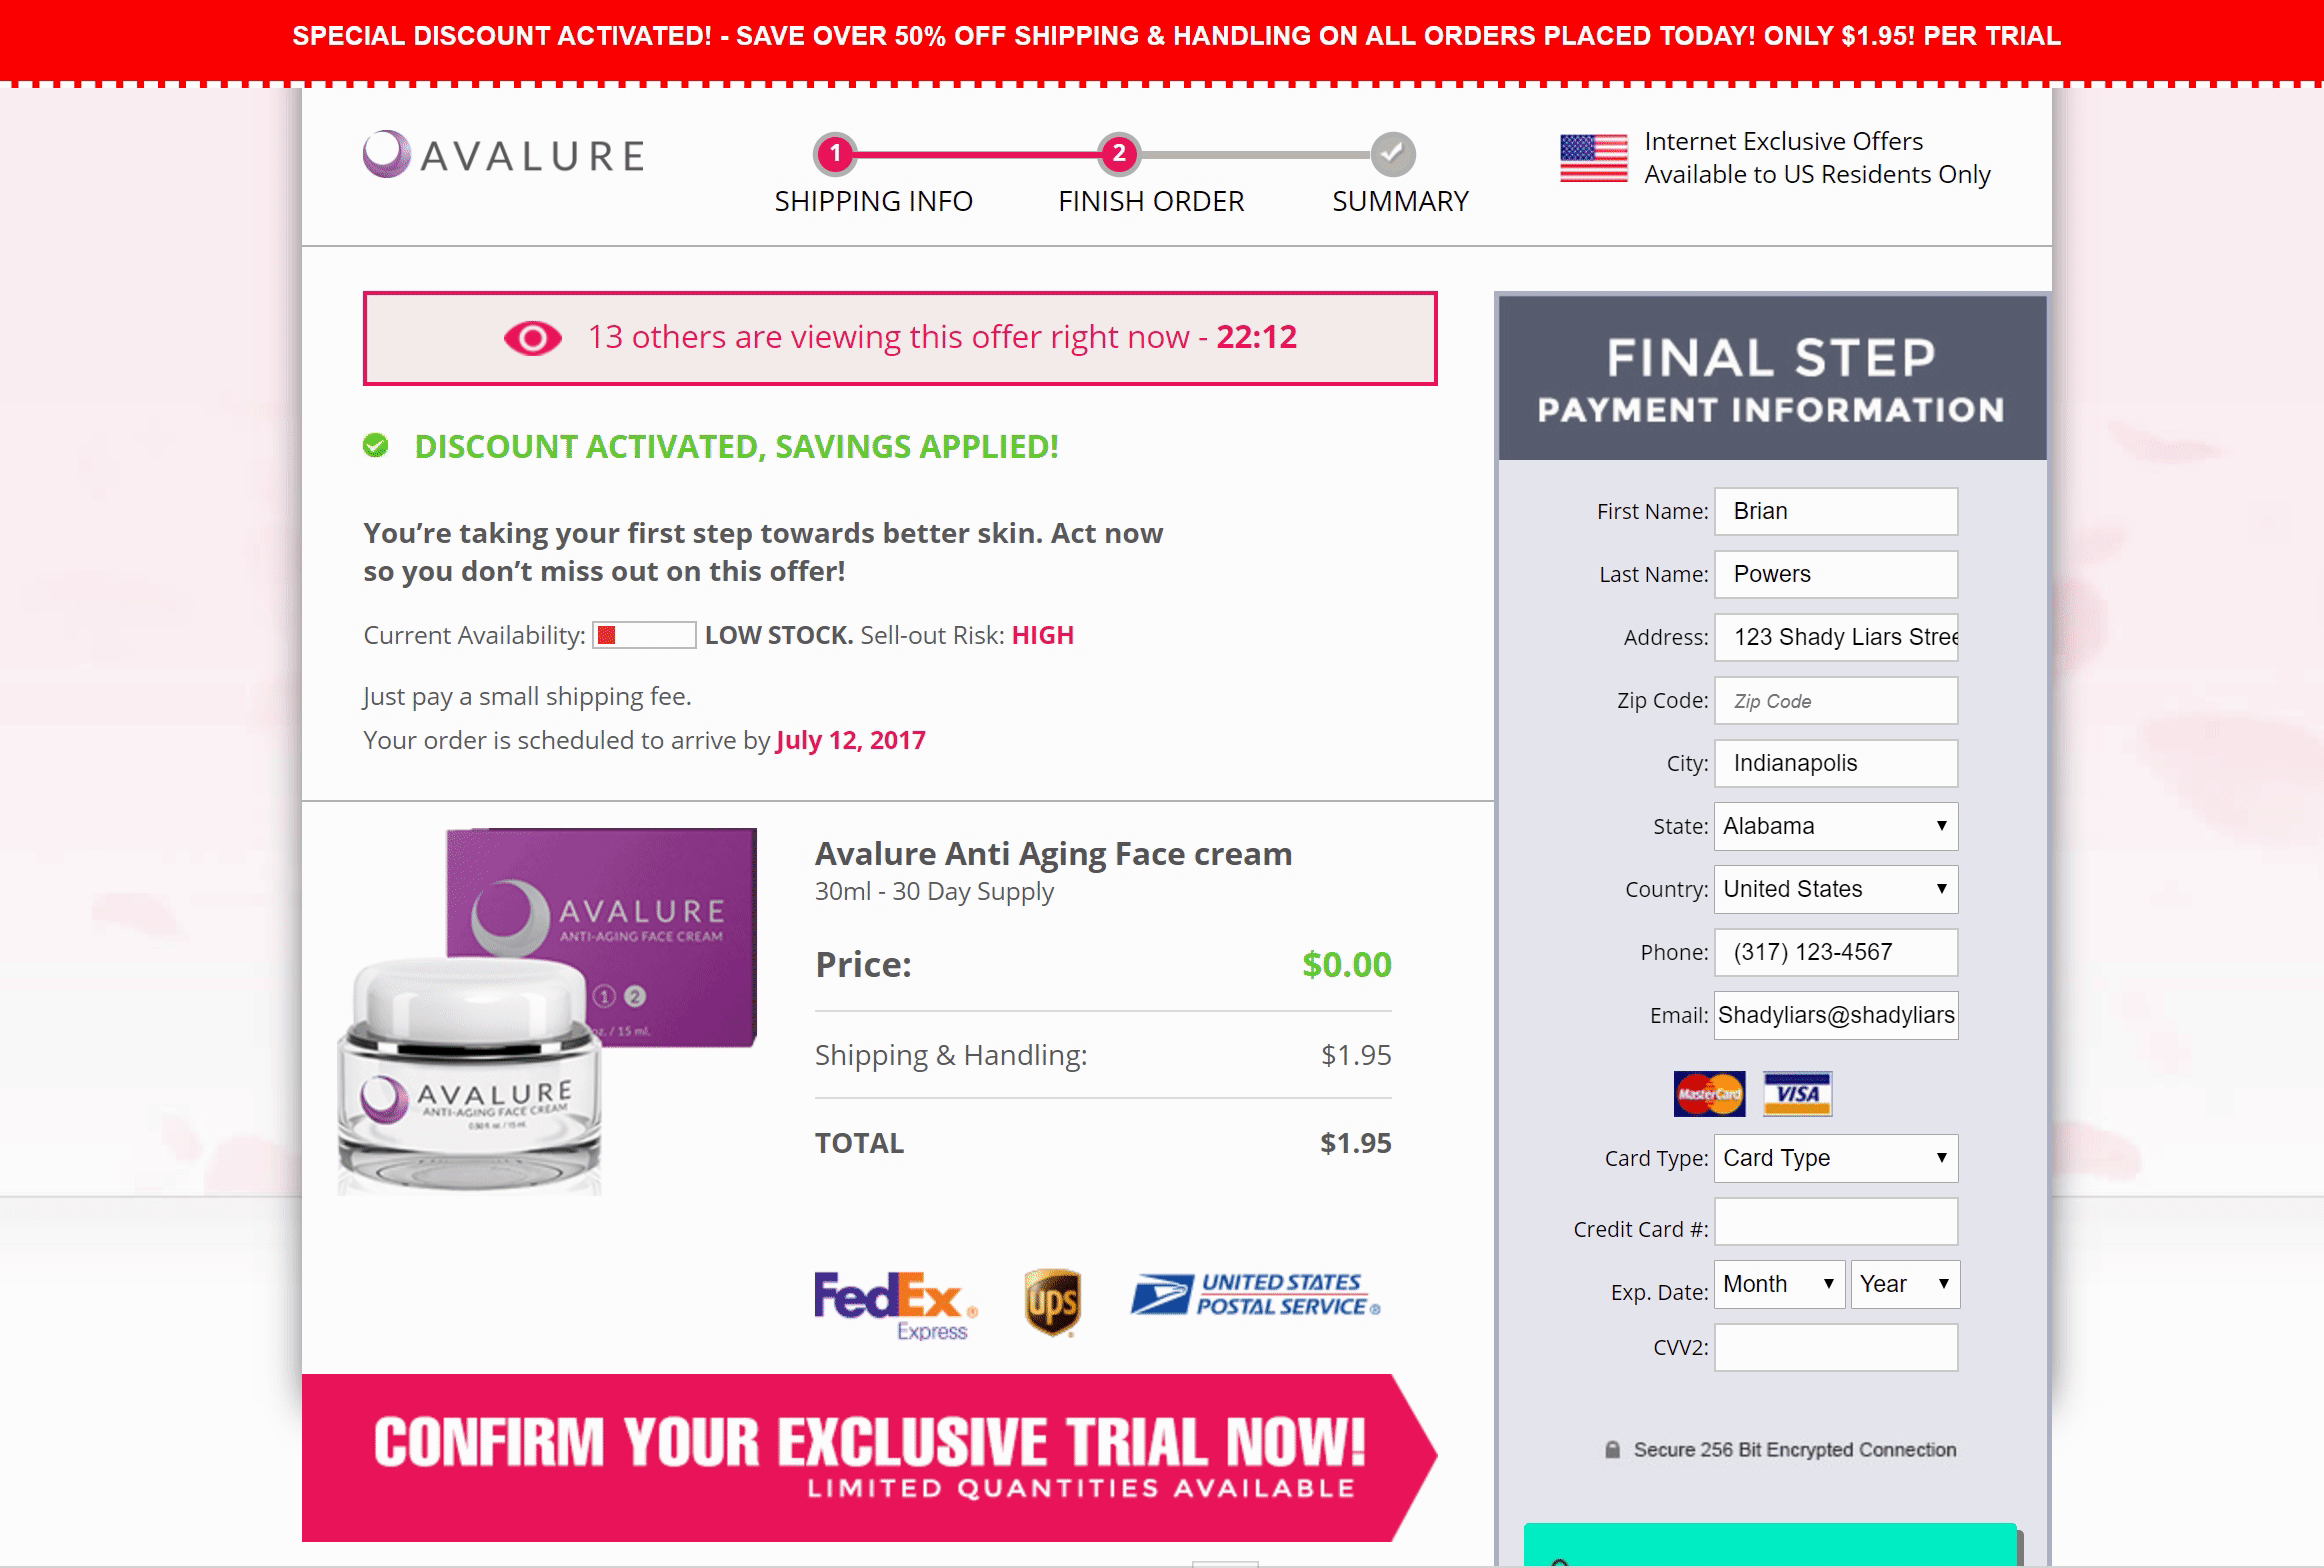
Task: Click the Current Availability stock bar
Action: [x=644, y=635]
